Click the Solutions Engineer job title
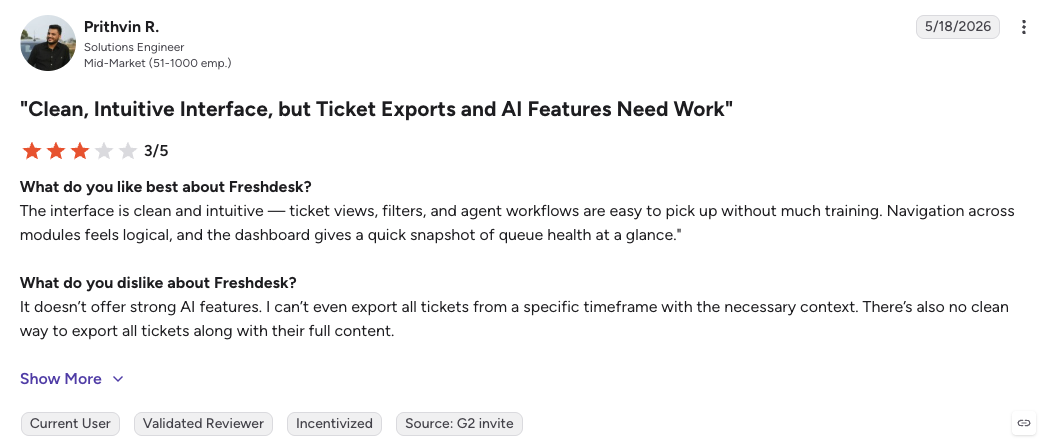 134,47
